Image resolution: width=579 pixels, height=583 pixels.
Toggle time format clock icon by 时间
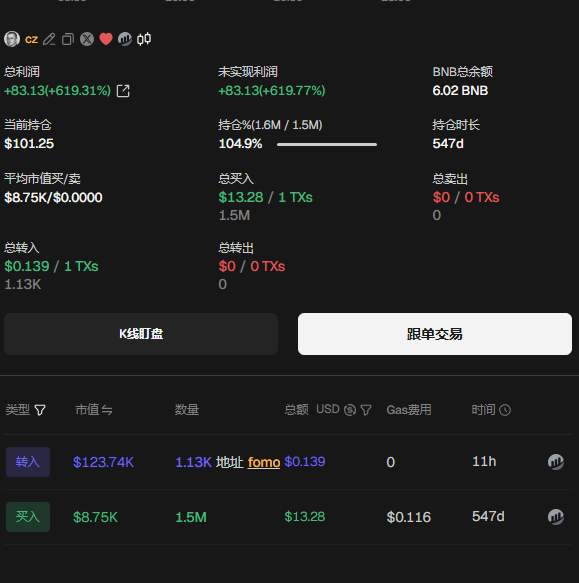click(505, 410)
